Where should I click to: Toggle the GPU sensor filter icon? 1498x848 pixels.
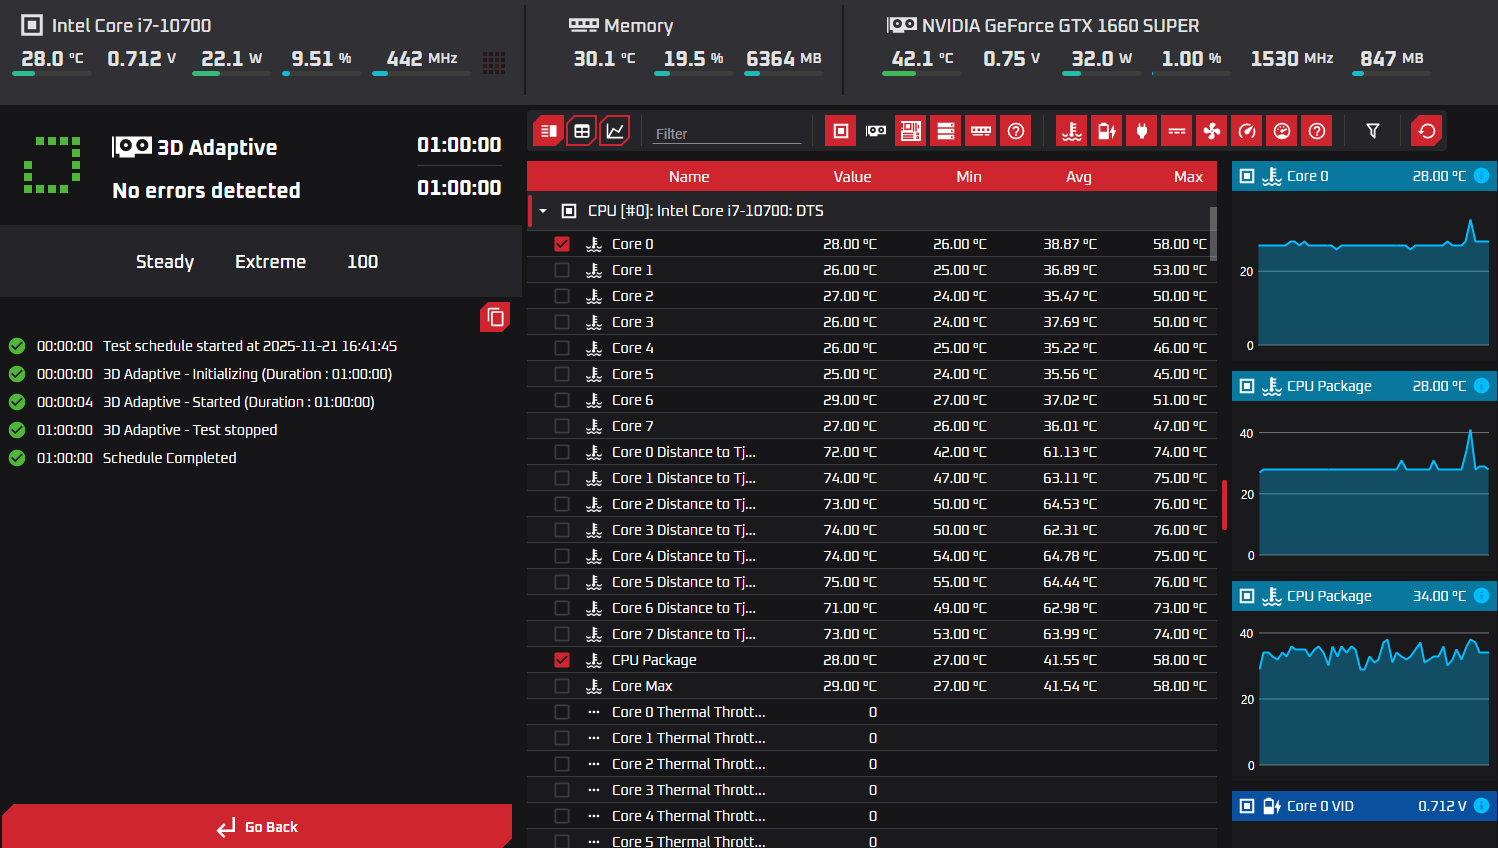[876, 131]
